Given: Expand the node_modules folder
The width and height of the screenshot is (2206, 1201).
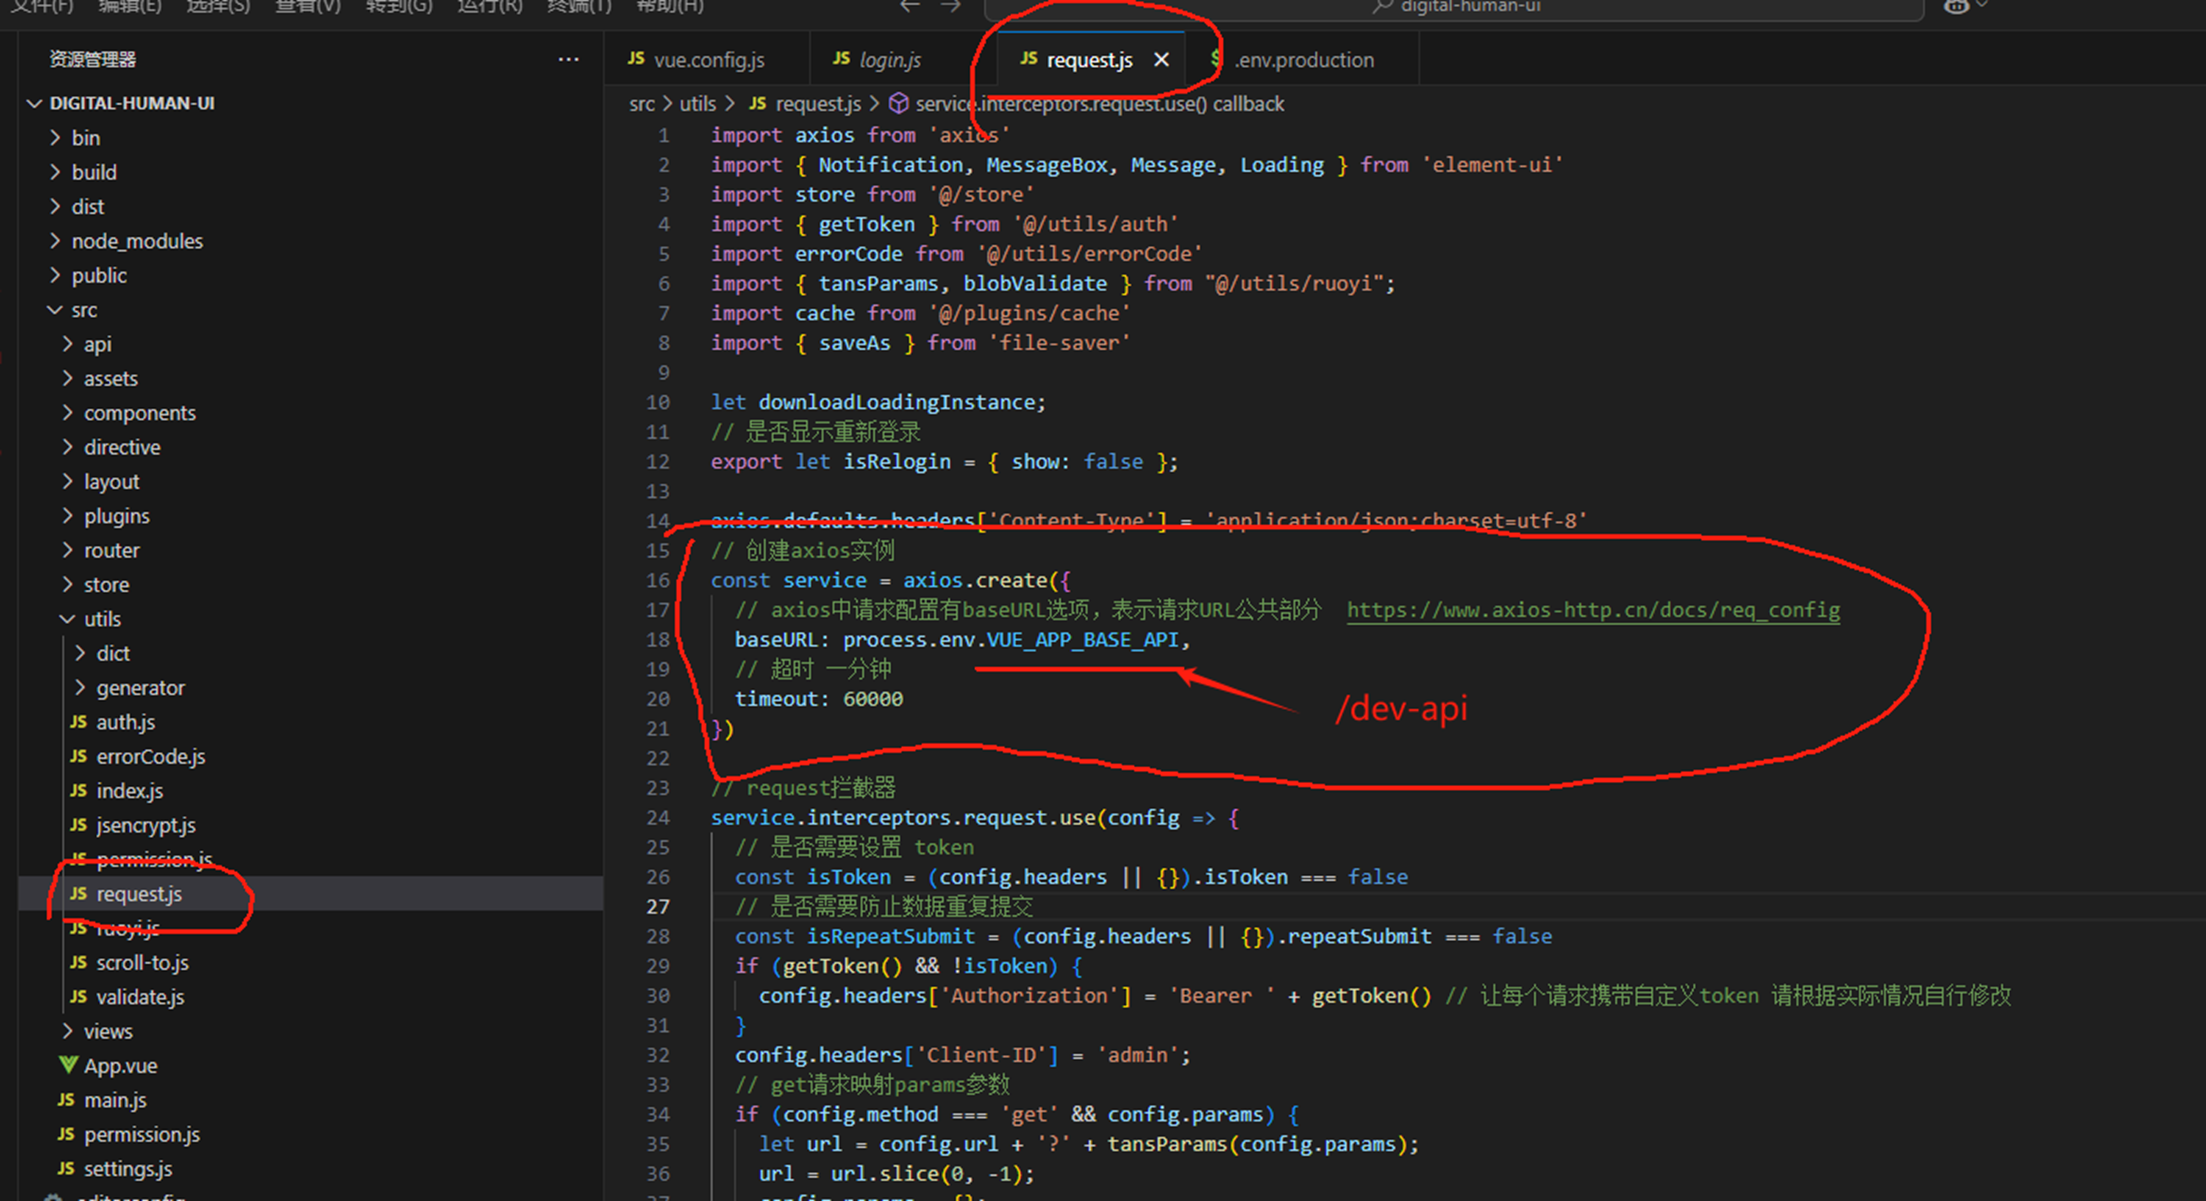Looking at the screenshot, I should pyautogui.click(x=136, y=241).
